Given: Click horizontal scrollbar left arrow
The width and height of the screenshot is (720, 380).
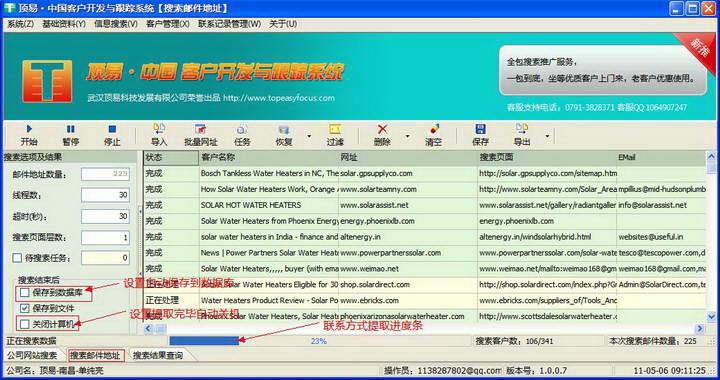Looking at the screenshot, I should click(148, 328).
